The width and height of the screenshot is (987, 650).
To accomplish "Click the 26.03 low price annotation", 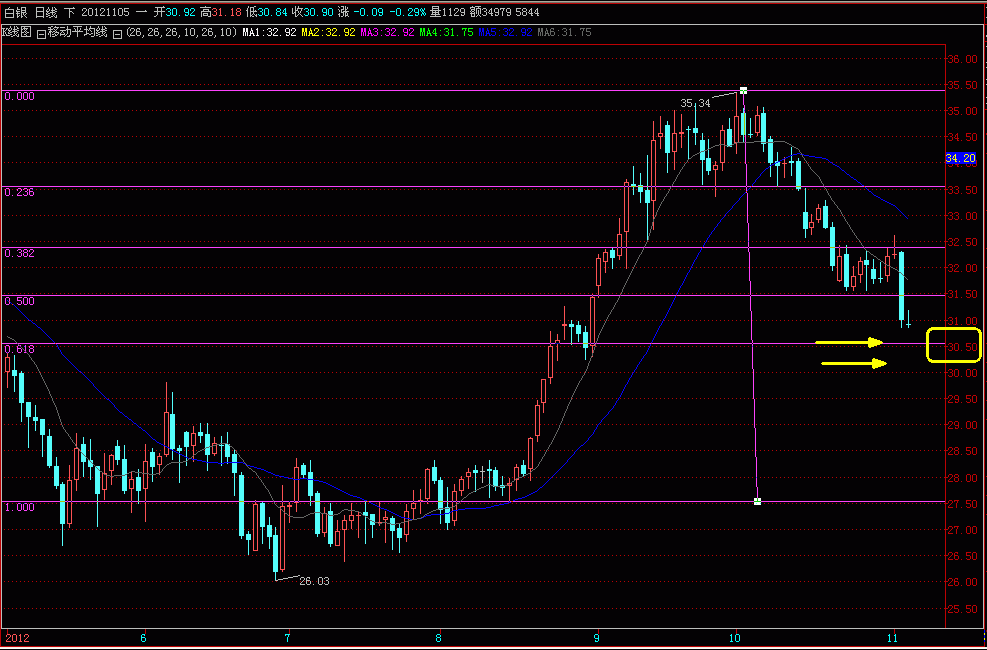I will (x=314, y=581).
